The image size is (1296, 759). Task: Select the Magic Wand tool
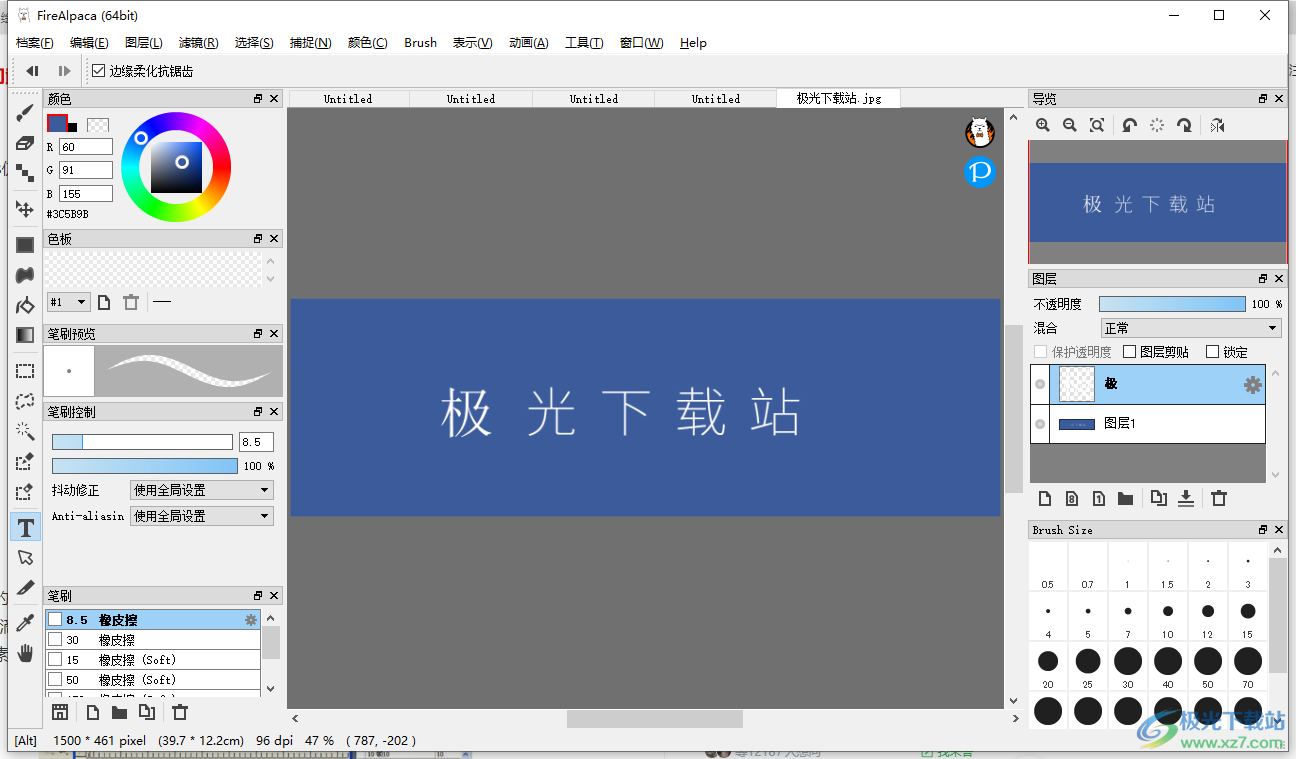click(25, 431)
